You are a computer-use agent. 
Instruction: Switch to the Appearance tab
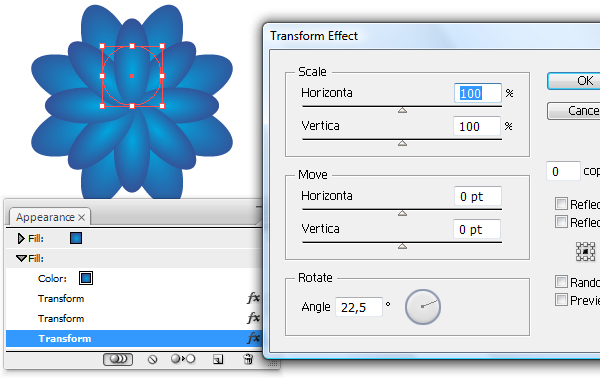[45, 217]
